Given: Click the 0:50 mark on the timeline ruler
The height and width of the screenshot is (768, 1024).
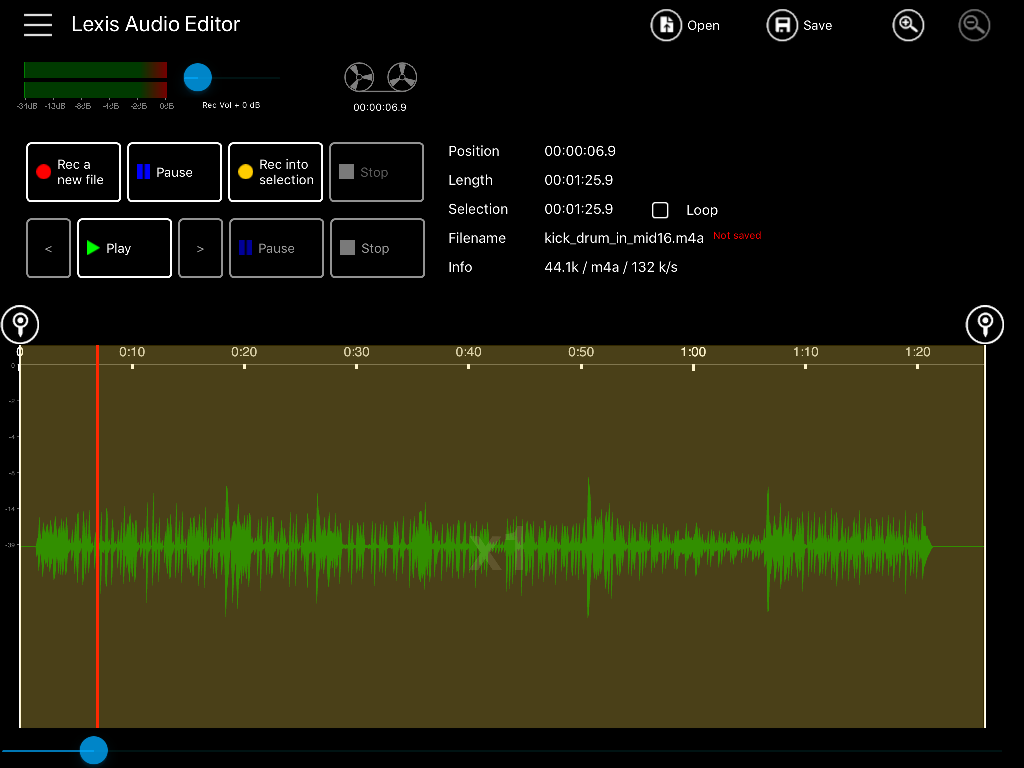Looking at the screenshot, I should [x=581, y=352].
